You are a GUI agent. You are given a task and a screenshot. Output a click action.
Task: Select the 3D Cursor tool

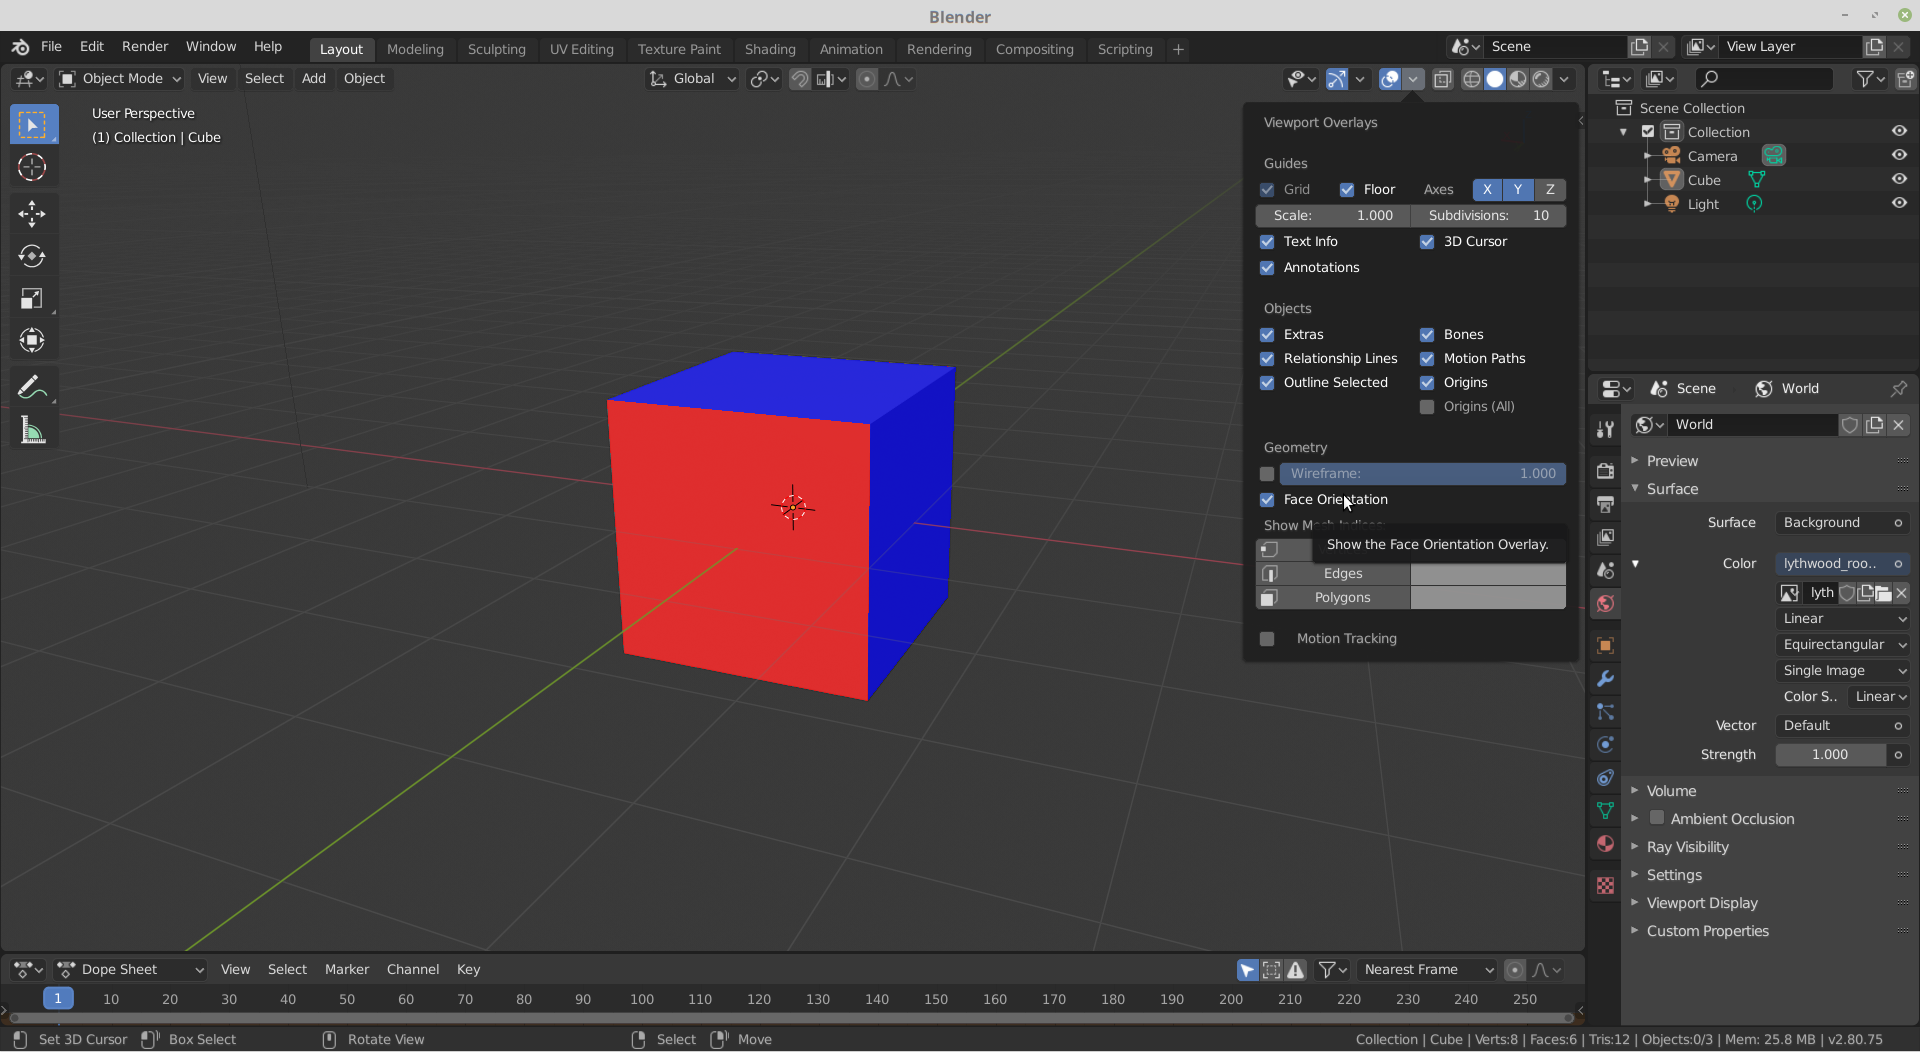(33, 168)
